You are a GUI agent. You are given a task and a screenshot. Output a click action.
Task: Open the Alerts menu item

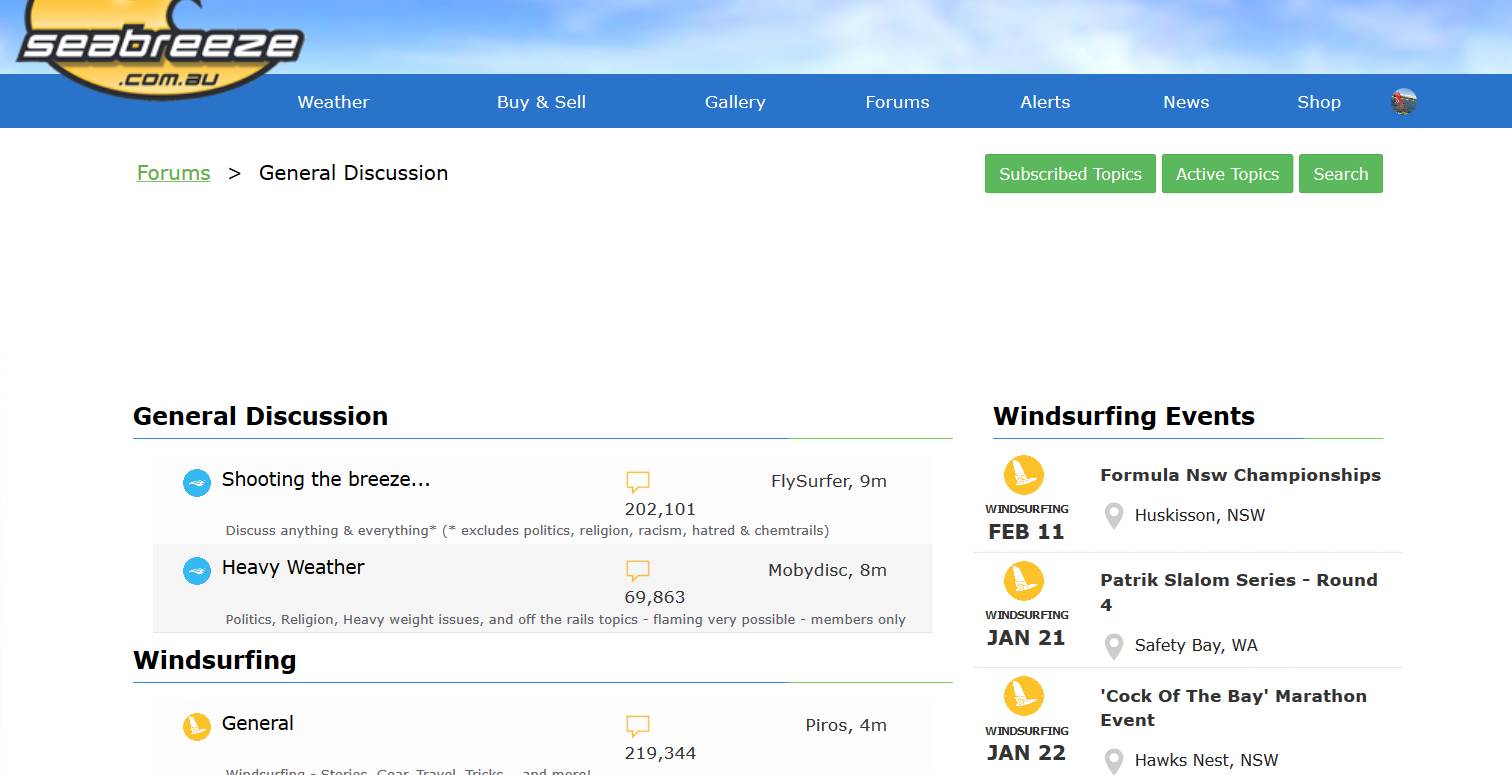pos(1045,102)
